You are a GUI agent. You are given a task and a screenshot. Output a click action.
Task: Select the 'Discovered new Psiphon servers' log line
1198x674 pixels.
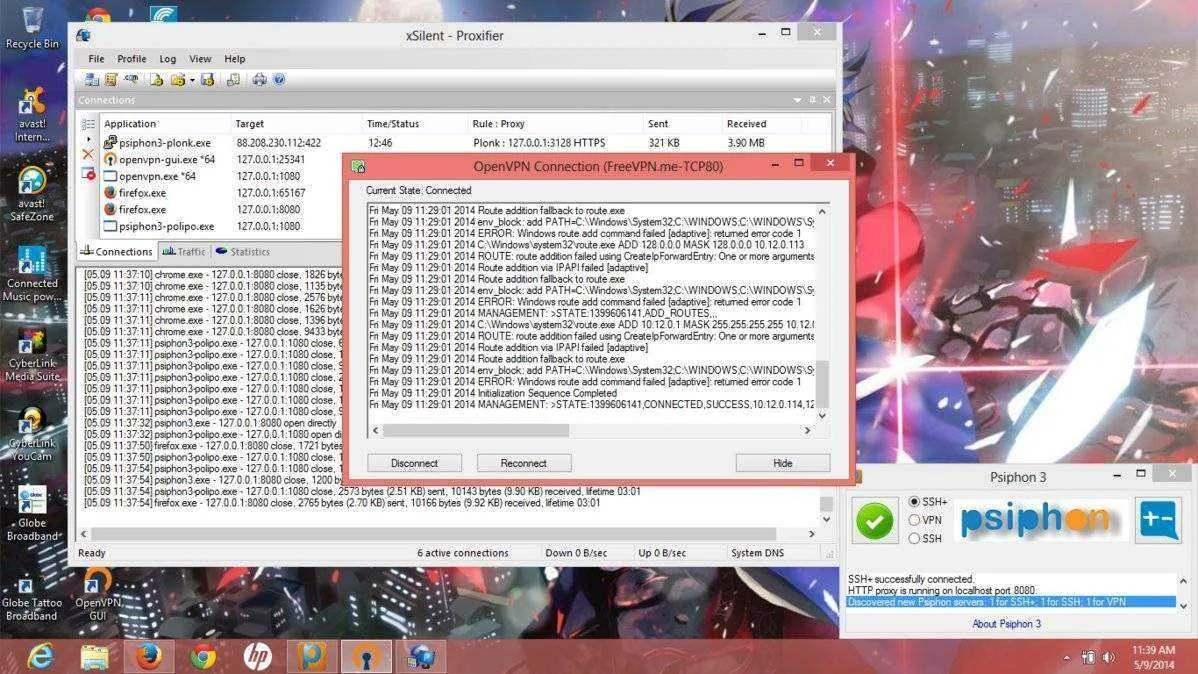(x=1011, y=602)
